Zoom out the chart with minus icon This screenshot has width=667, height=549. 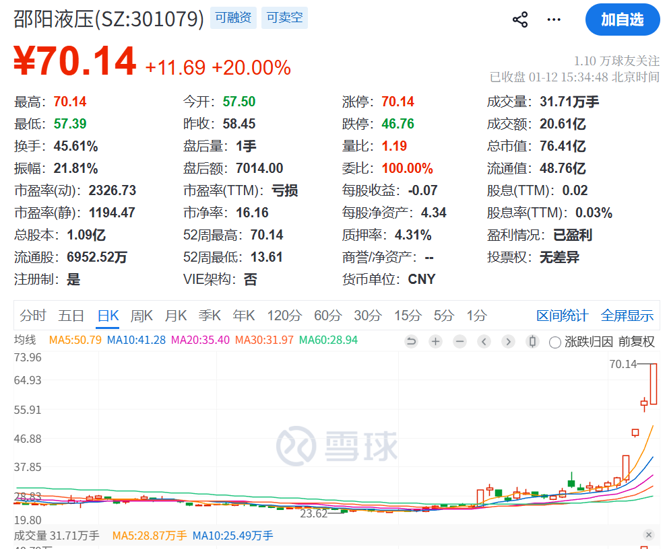[x=459, y=342]
